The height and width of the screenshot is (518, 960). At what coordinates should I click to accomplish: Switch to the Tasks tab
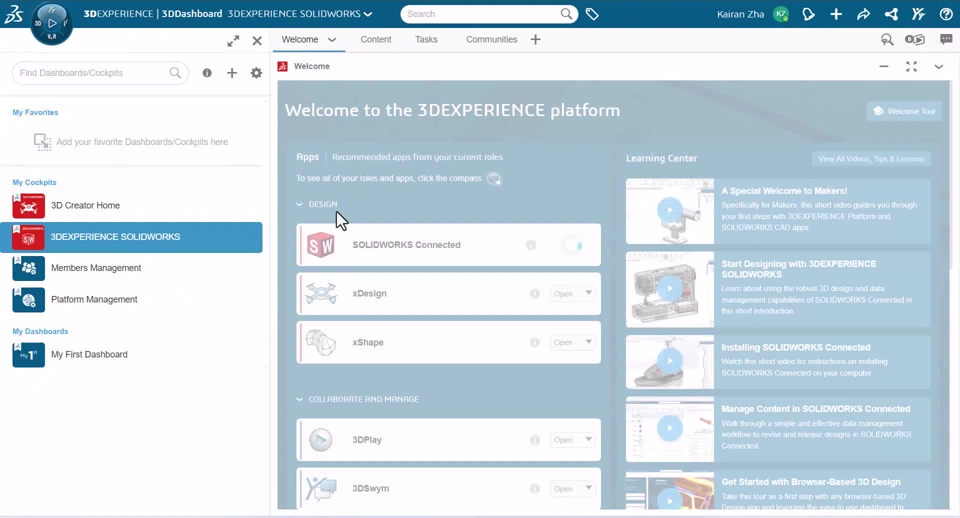[x=426, y=39]
